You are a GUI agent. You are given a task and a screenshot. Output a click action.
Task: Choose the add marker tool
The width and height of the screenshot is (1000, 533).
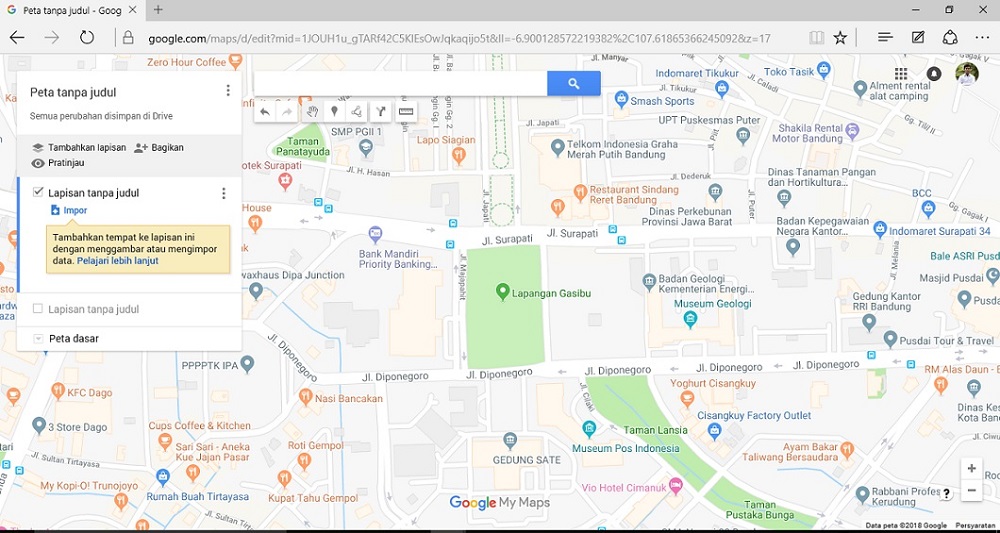click(x=334, y=112)
